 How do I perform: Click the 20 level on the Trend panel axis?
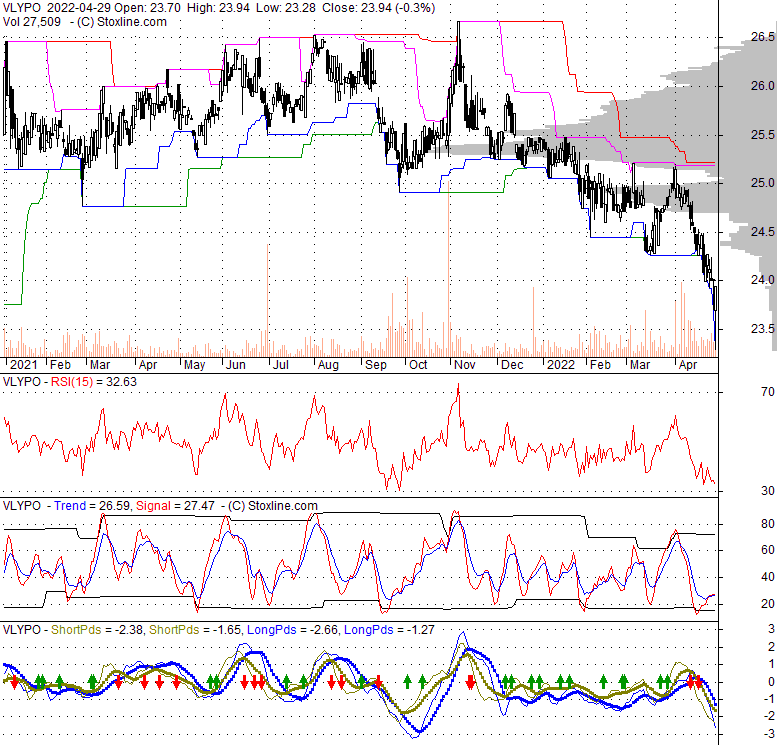click(768, 604)
